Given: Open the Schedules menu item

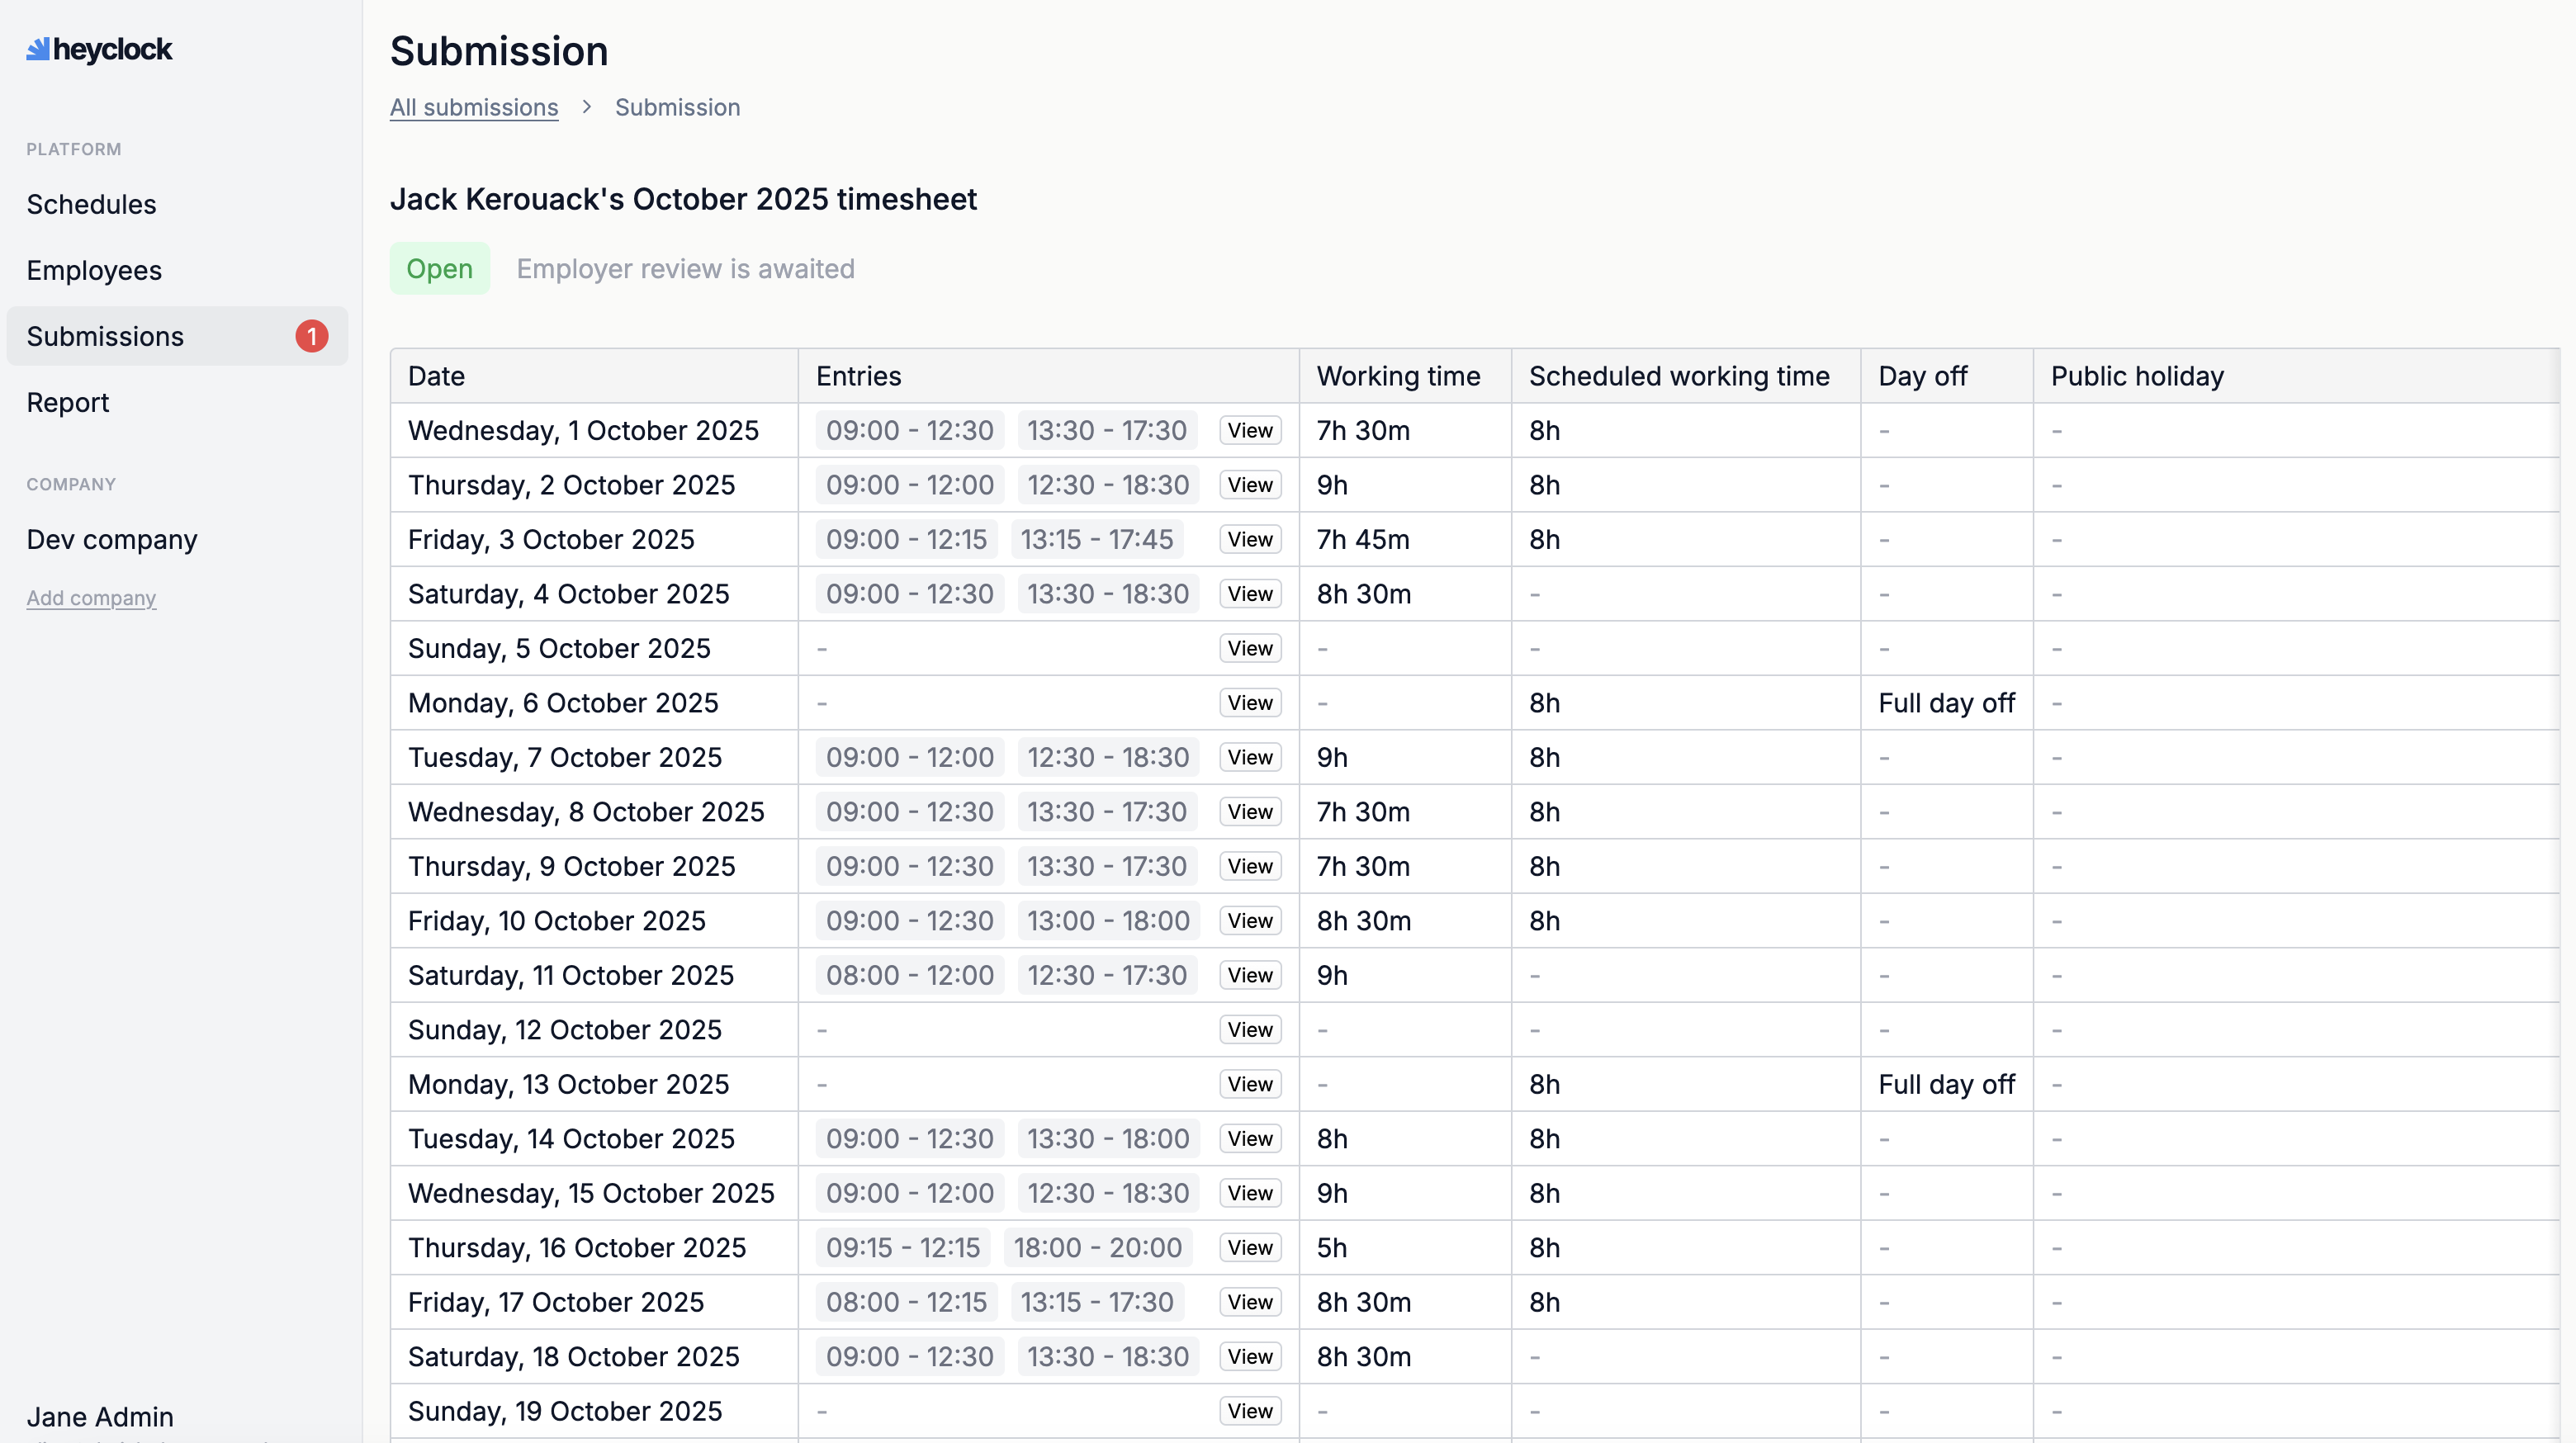Looking at the screenshot, I should point(91,204).
